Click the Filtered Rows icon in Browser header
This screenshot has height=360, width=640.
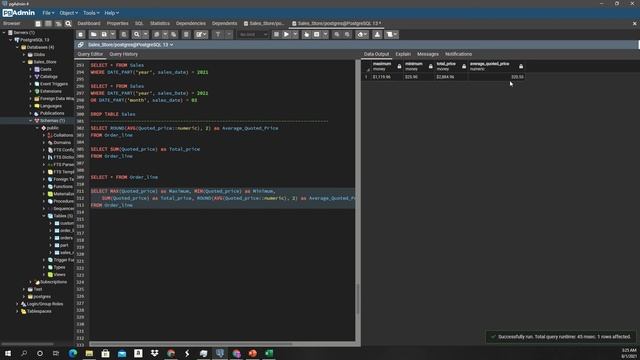(x=58, y=24)
